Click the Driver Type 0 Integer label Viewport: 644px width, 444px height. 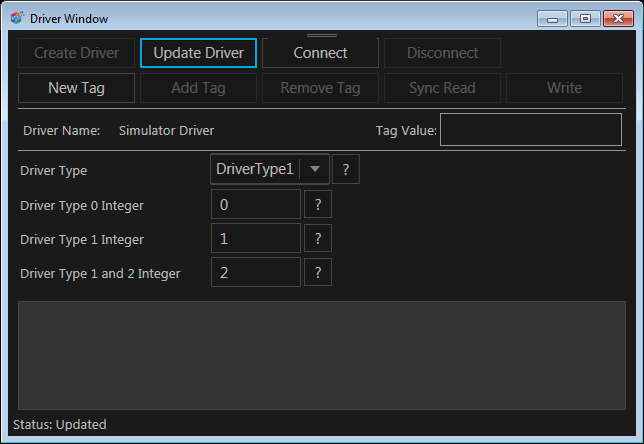(x=82, y=205)
